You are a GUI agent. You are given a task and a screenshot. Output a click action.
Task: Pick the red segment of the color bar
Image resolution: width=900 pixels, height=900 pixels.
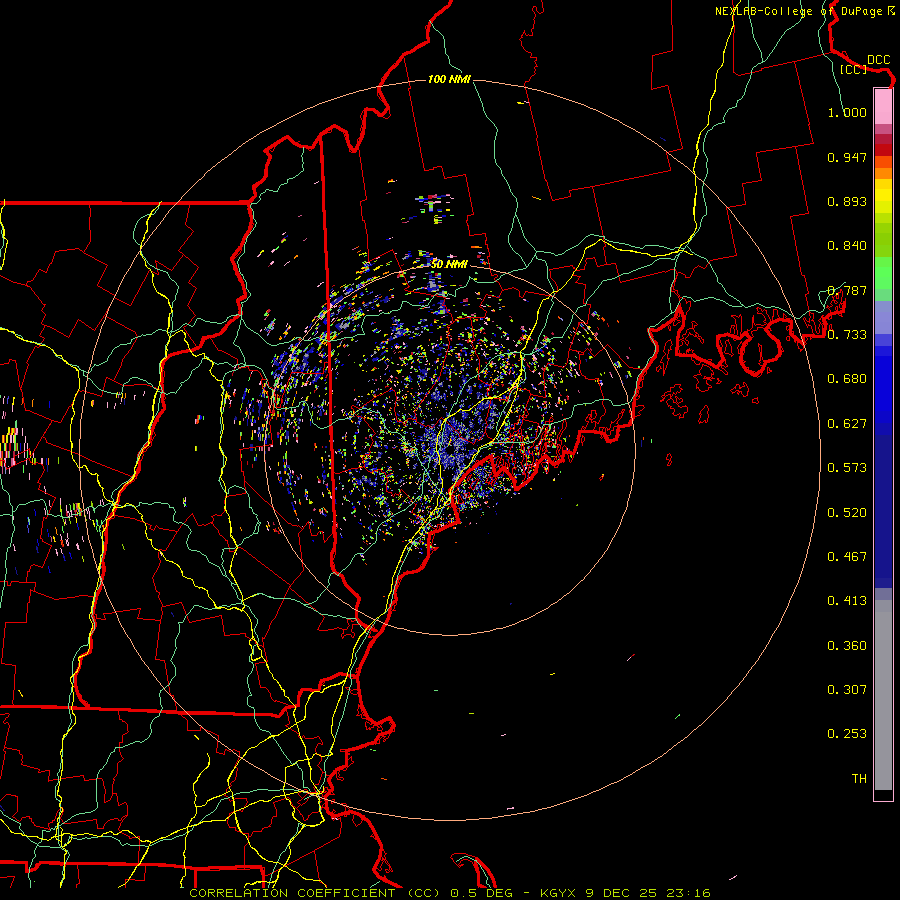click(883, 150)
